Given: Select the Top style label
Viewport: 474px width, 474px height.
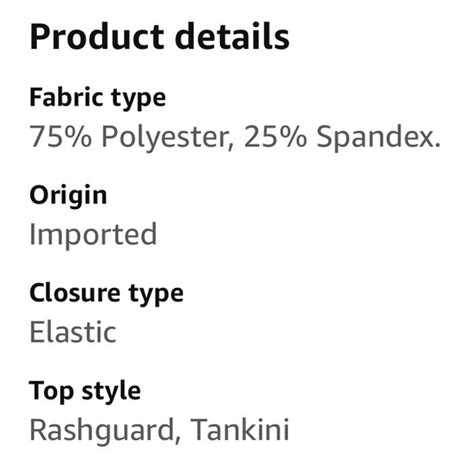Looking at the screenshot, I should (x=85, y=391).
